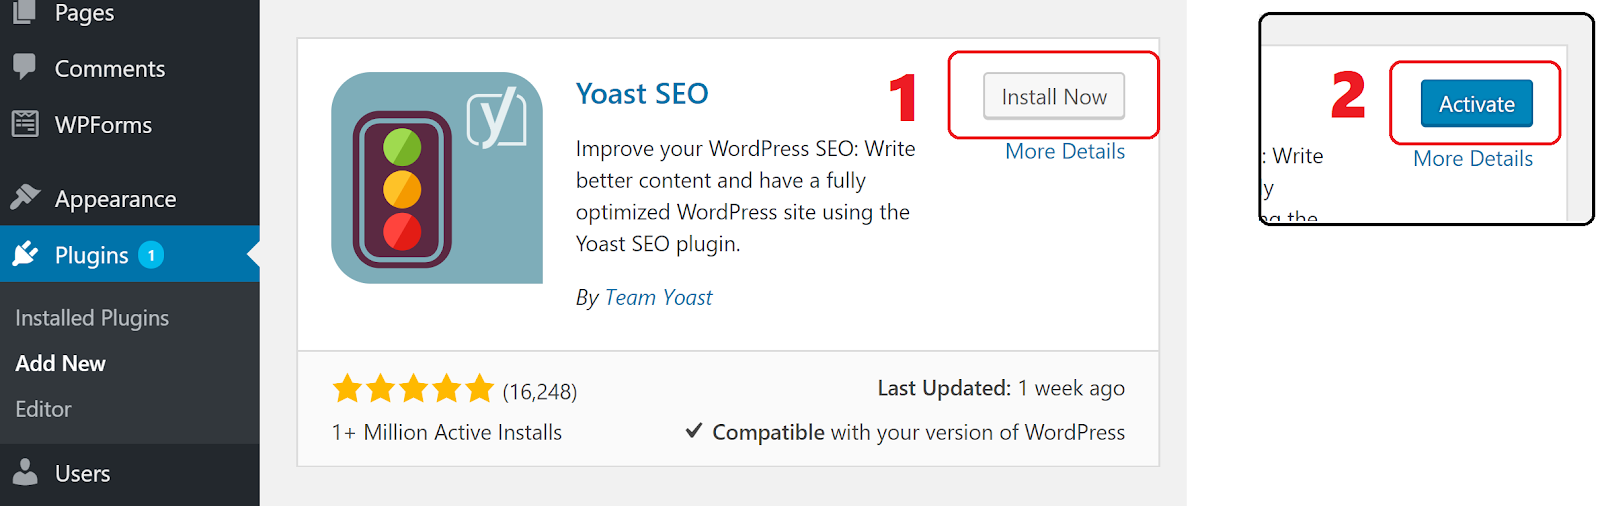Viewport: 1600px width, 506px height.
Task: Click the Plugins plug icon
Action: [x=25, y=254]
